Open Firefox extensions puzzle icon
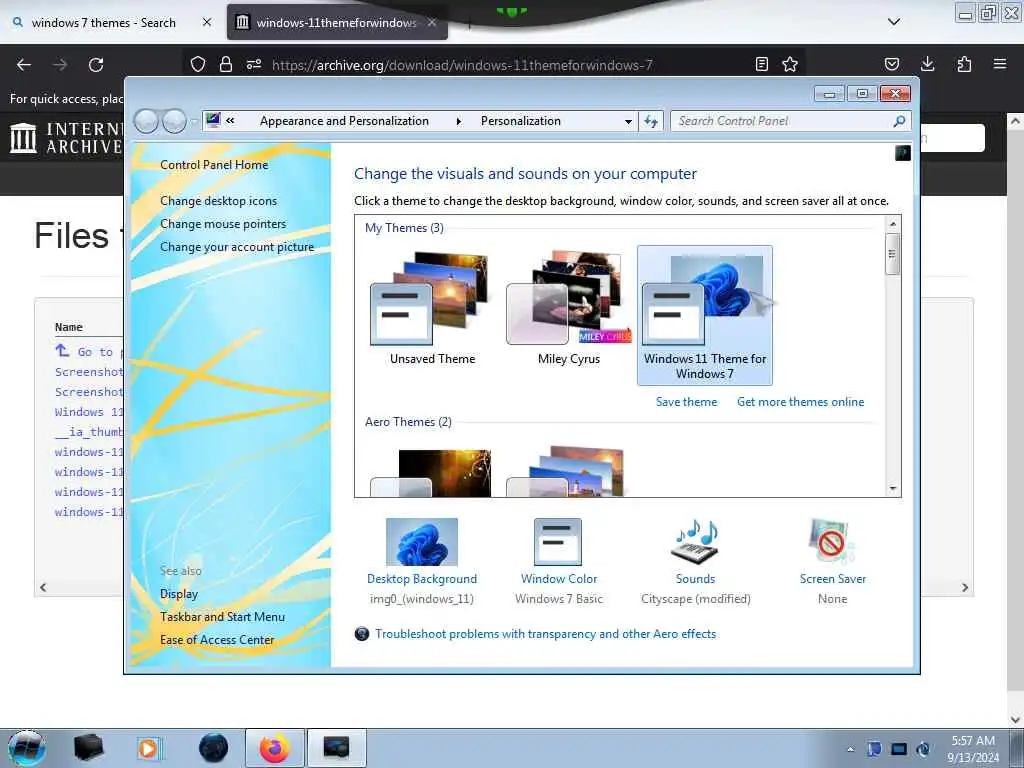This screenshot has height=768, width=1024. coord(964,64)
